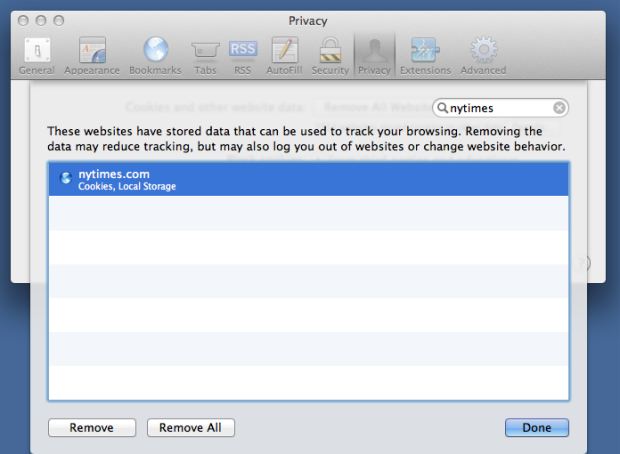Open the General preferences pane
This screenshot has width=620, height=454.
37,55
